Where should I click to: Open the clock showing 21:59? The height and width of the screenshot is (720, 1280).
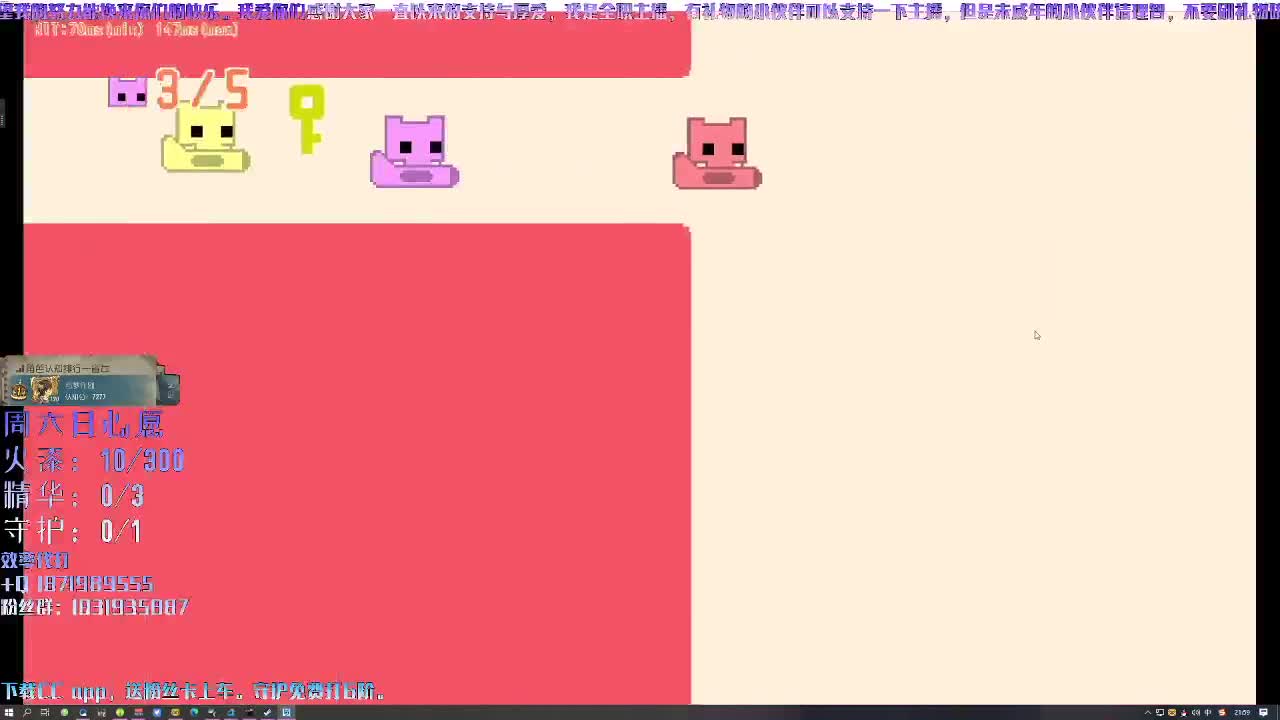tap(1242, 713)
